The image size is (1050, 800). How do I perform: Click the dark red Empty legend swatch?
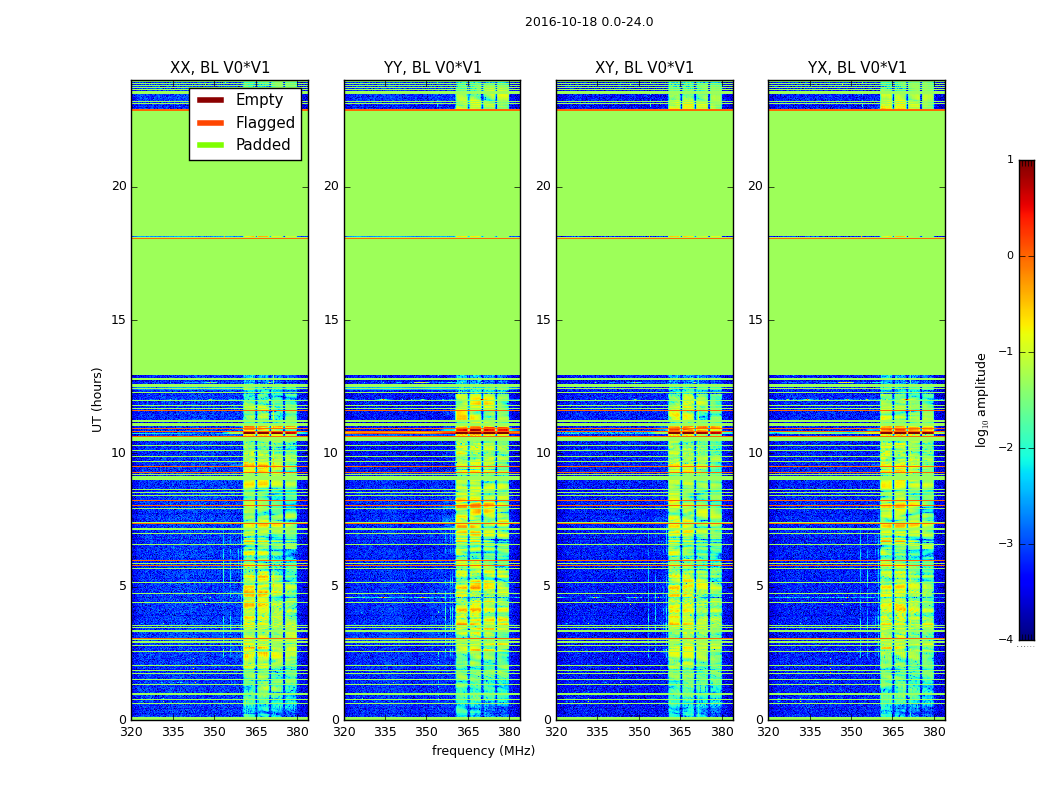pos(210,100)
